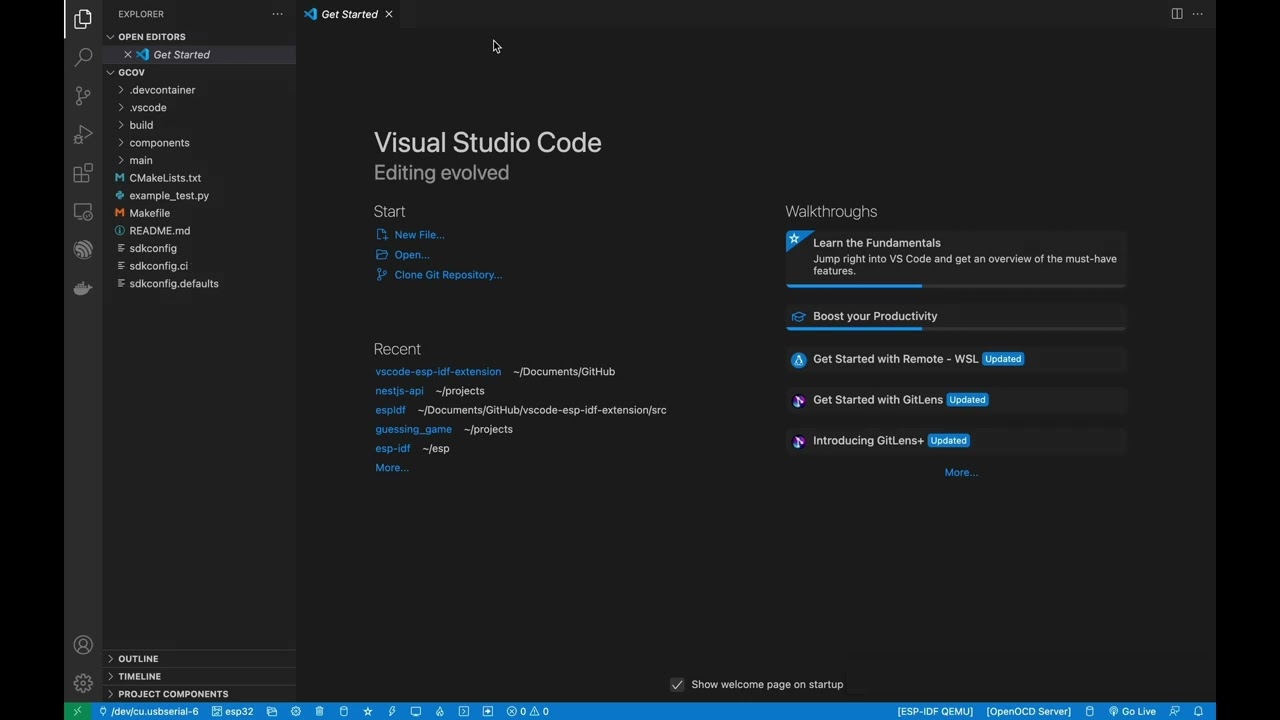Open Get Started with GitLens walkthrough
The height and width of the screenshot is (720, 1280).
(956, 400)
